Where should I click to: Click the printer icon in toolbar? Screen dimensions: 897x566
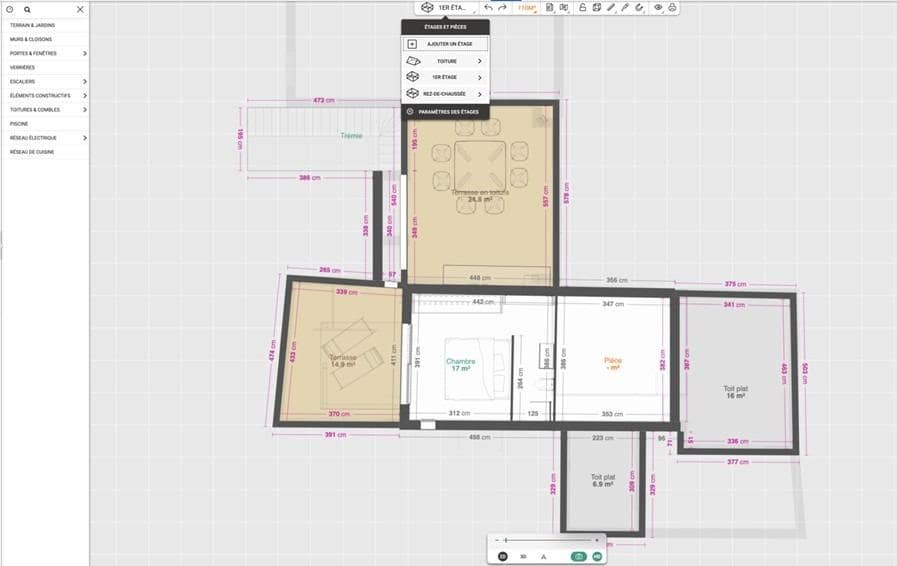point(672,7)
